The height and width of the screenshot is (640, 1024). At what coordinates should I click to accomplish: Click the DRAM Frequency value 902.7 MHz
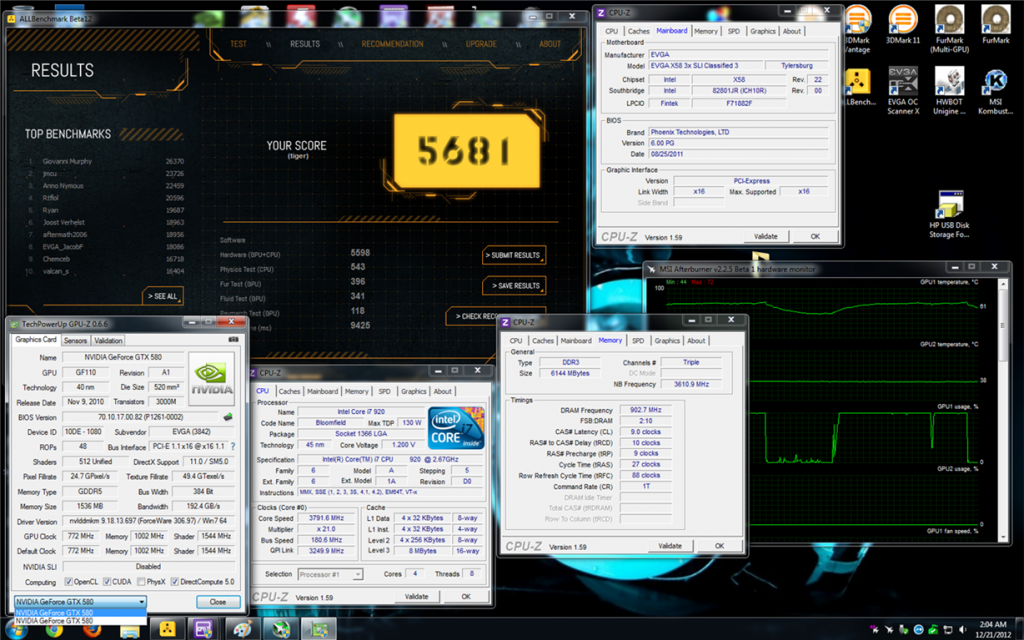(x=646, y=409)
